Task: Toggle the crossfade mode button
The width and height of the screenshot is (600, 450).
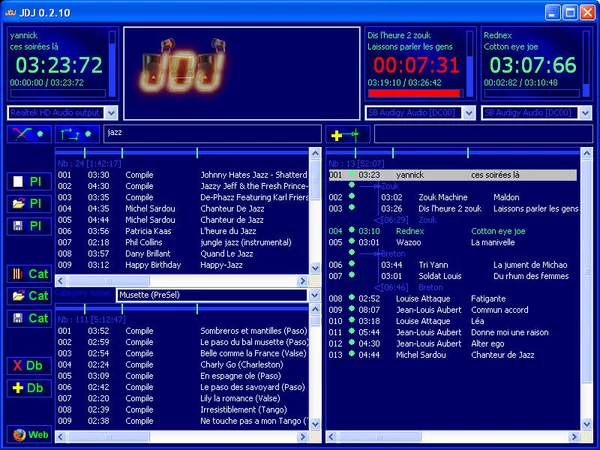Action: point(29,134)
